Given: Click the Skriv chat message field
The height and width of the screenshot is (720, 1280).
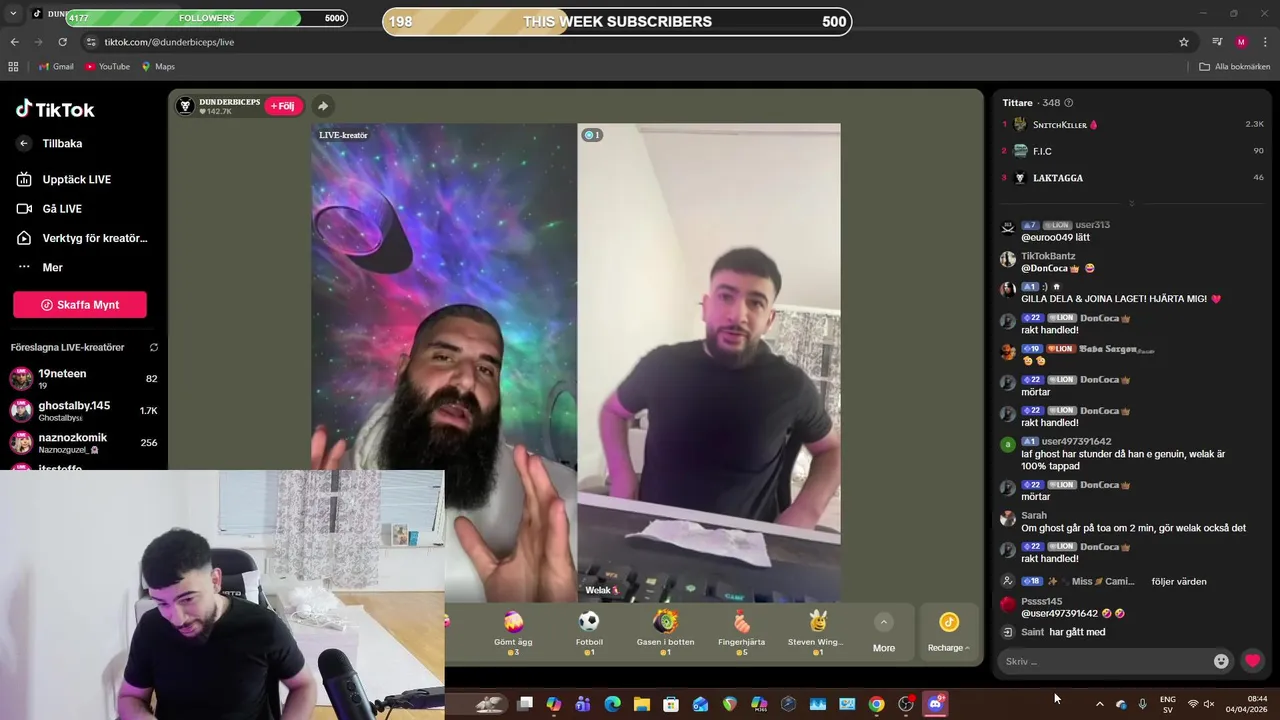Looking at the screenshot, I should [x=1105, y=661].
